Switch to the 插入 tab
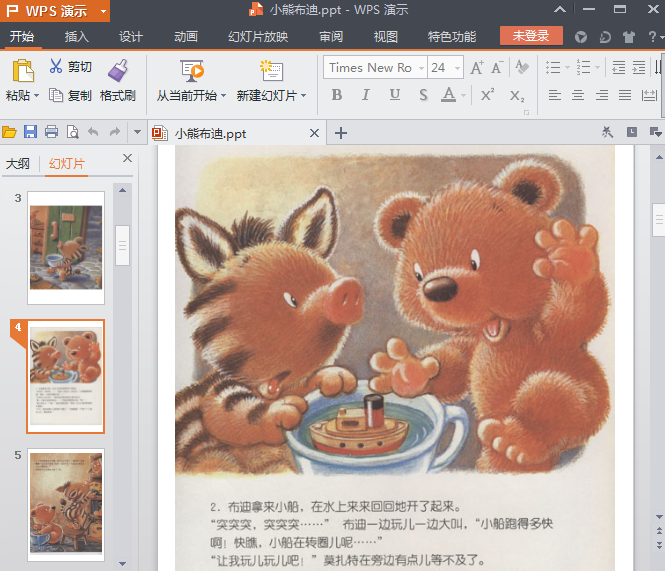Screen dimensions: 665x571 [x=77, y=36]
